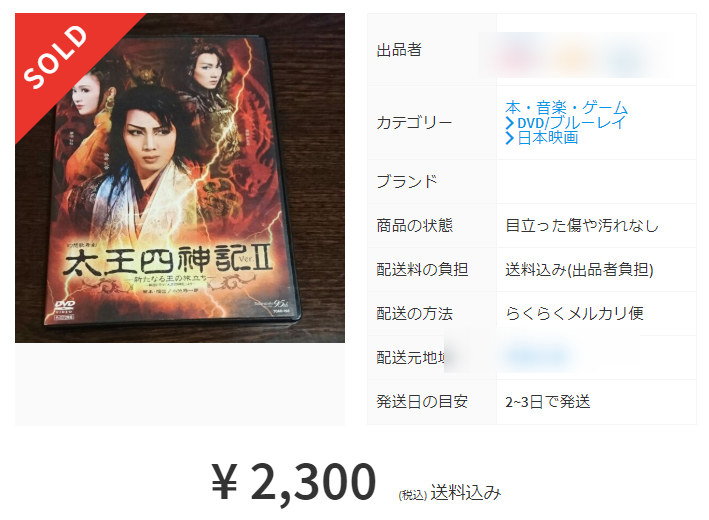
Task: Click the ブランド row label
Action: pos(406,181)
